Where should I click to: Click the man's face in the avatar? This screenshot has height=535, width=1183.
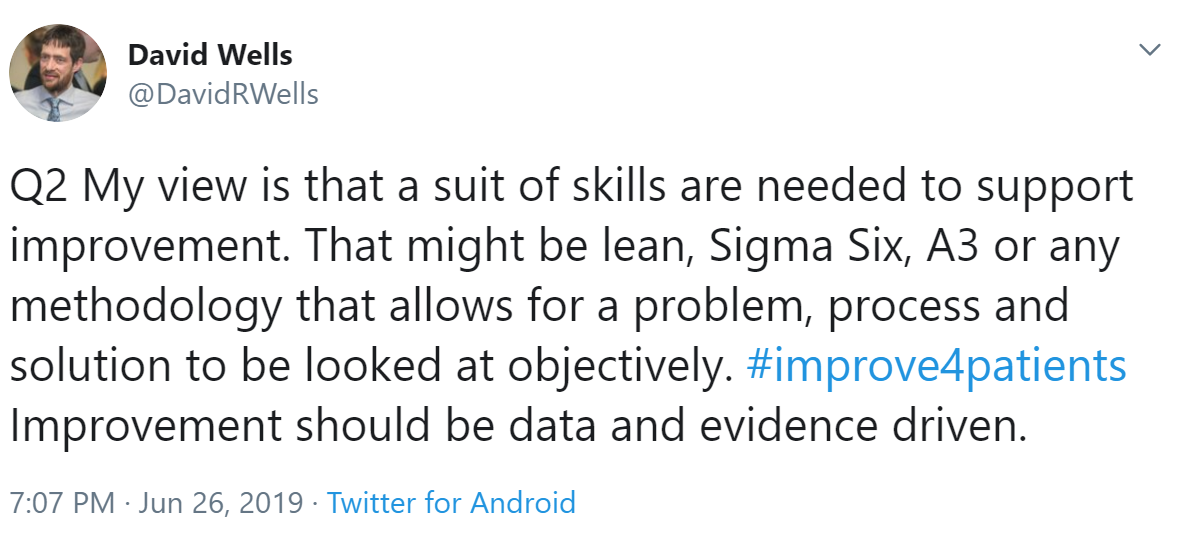point(57,66)
